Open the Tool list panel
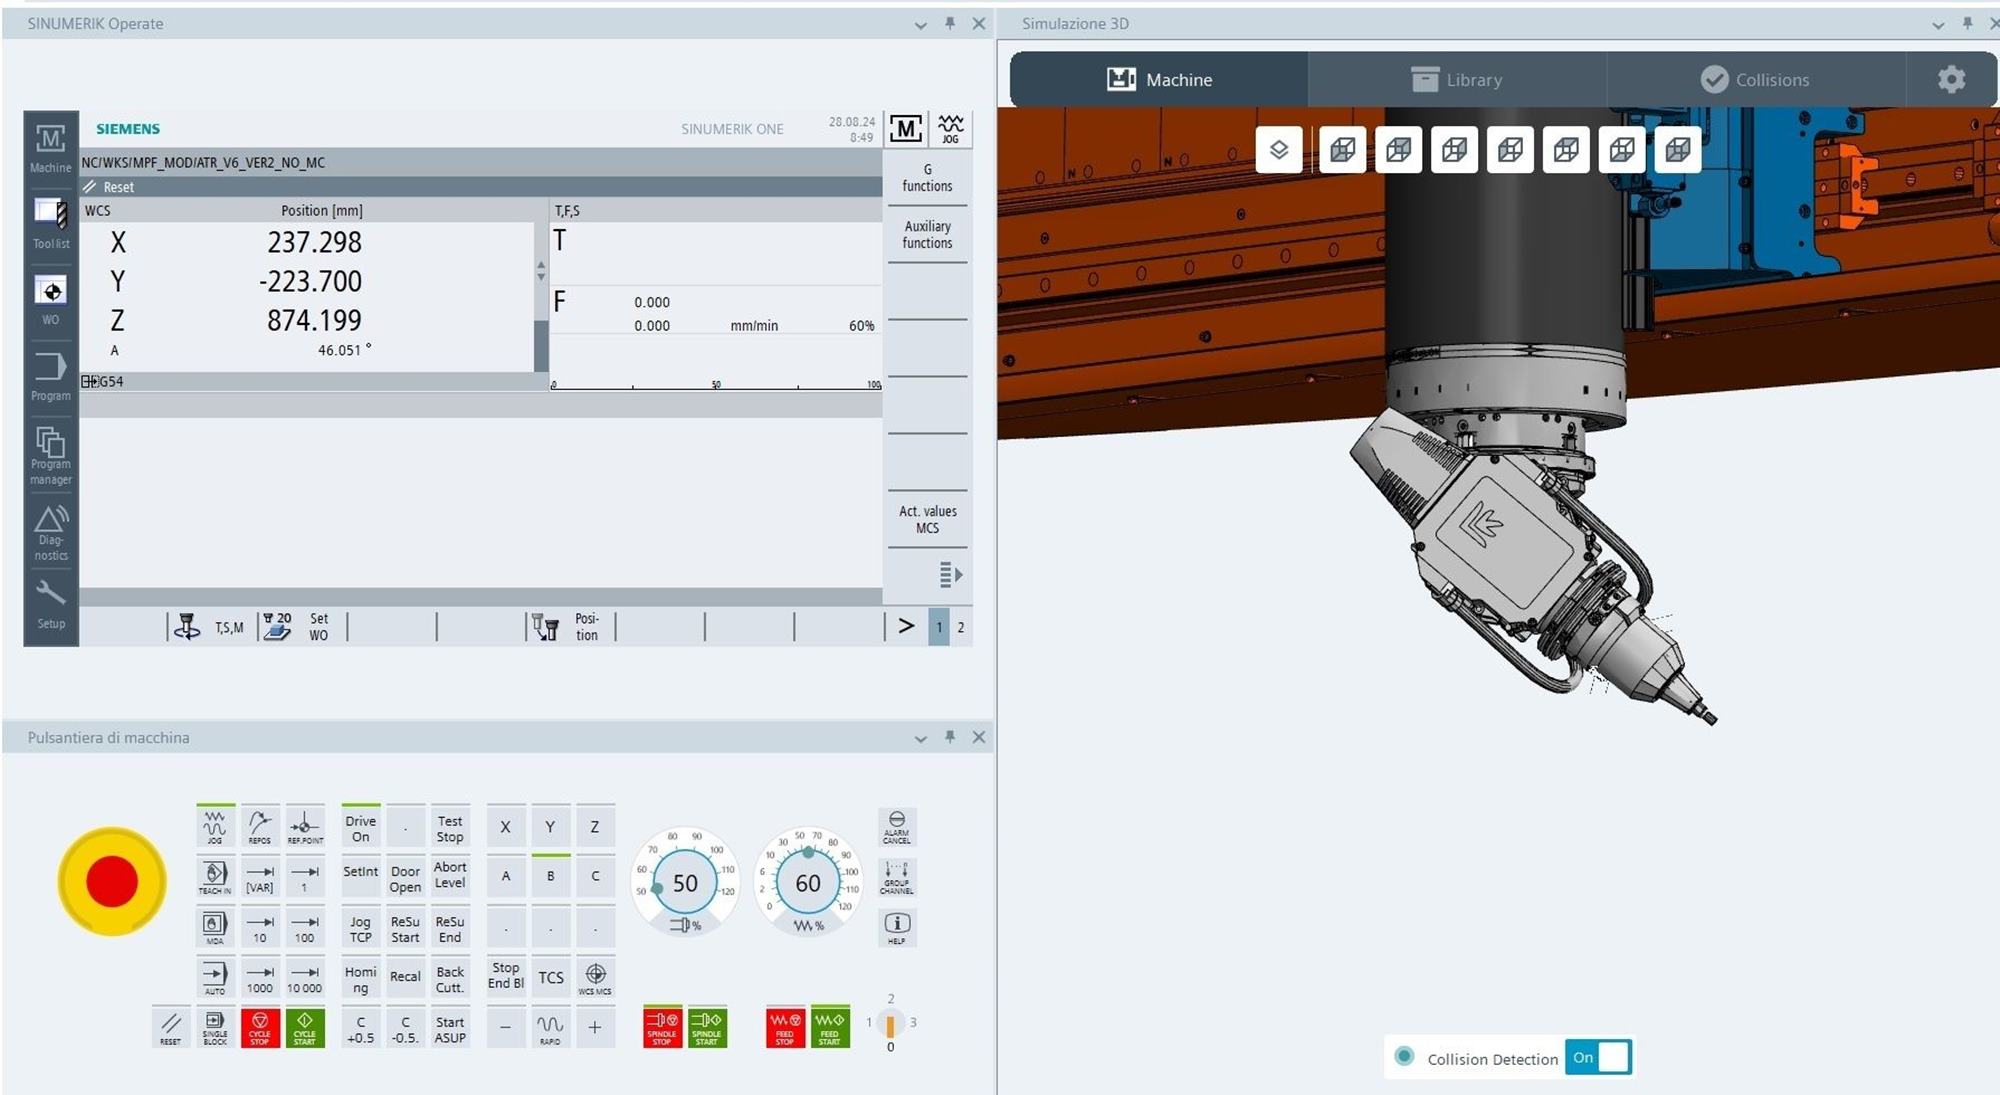 [x=50, y=220]
